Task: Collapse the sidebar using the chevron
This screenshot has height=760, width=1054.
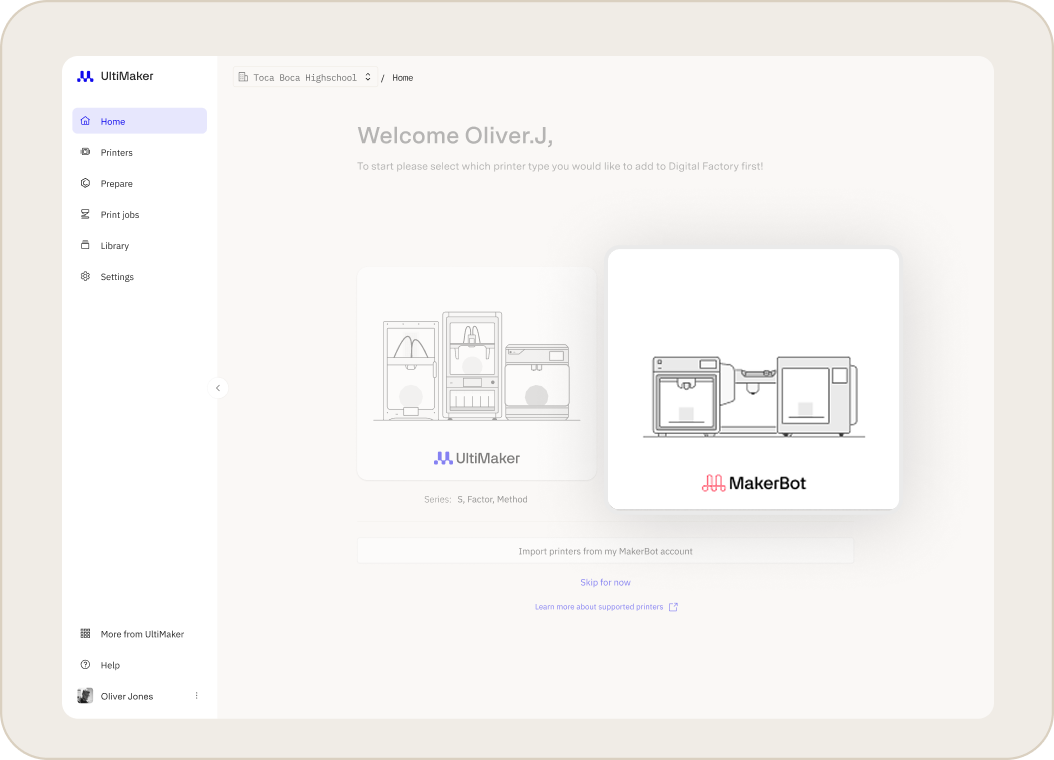Action: coord(218,387)
